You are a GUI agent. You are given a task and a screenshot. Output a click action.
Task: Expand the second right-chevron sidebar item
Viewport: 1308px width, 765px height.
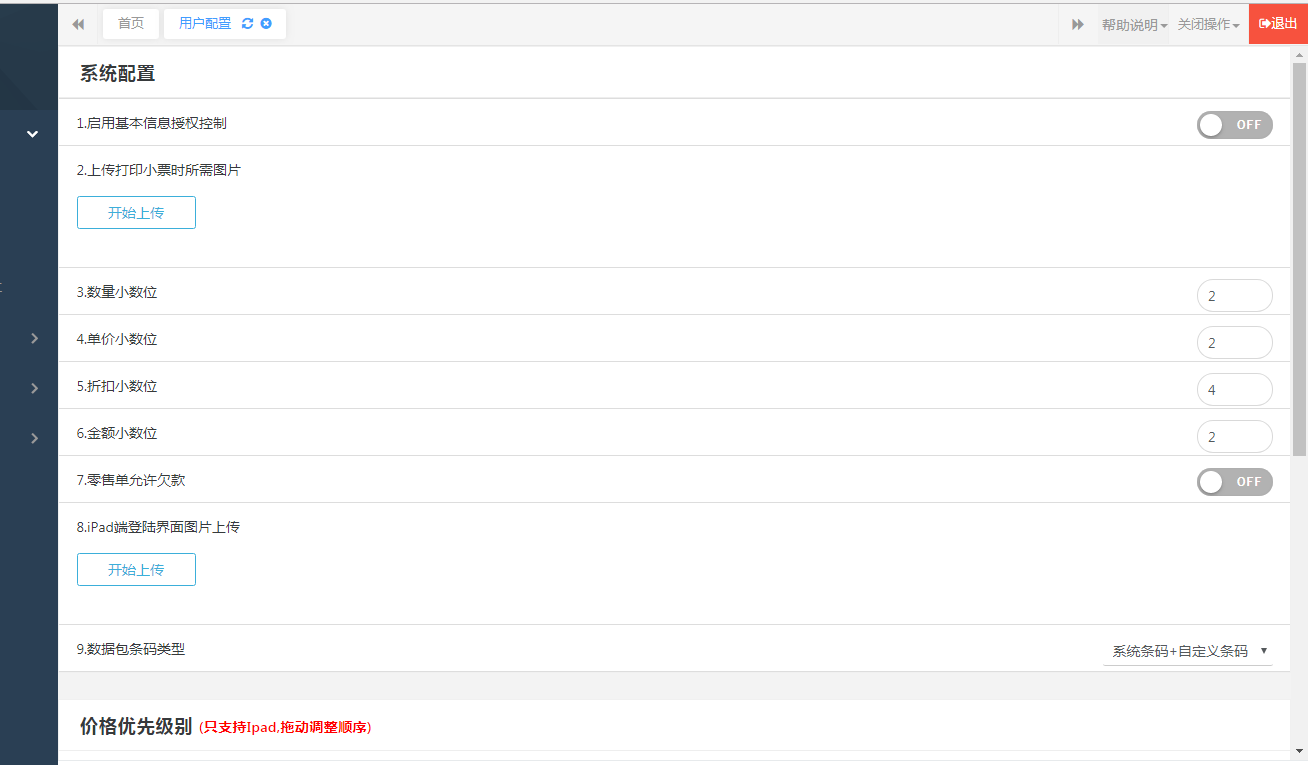[x=34, y=388]
